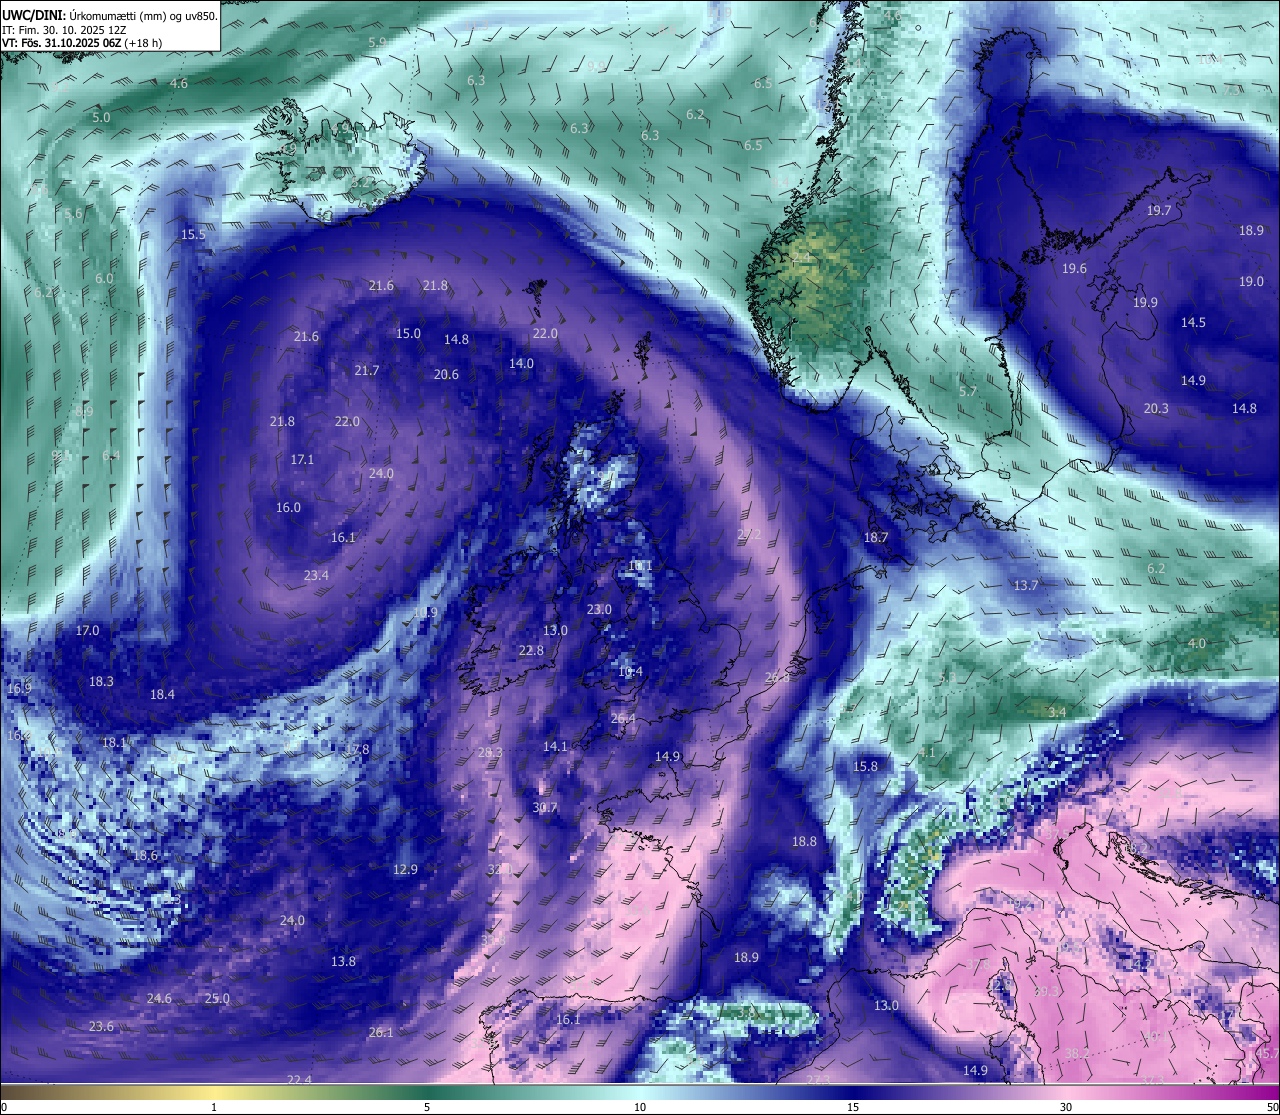Click the map value 24.6
The width and height of the screenshot is (1280, 1115).
click(x=159, y=999)
